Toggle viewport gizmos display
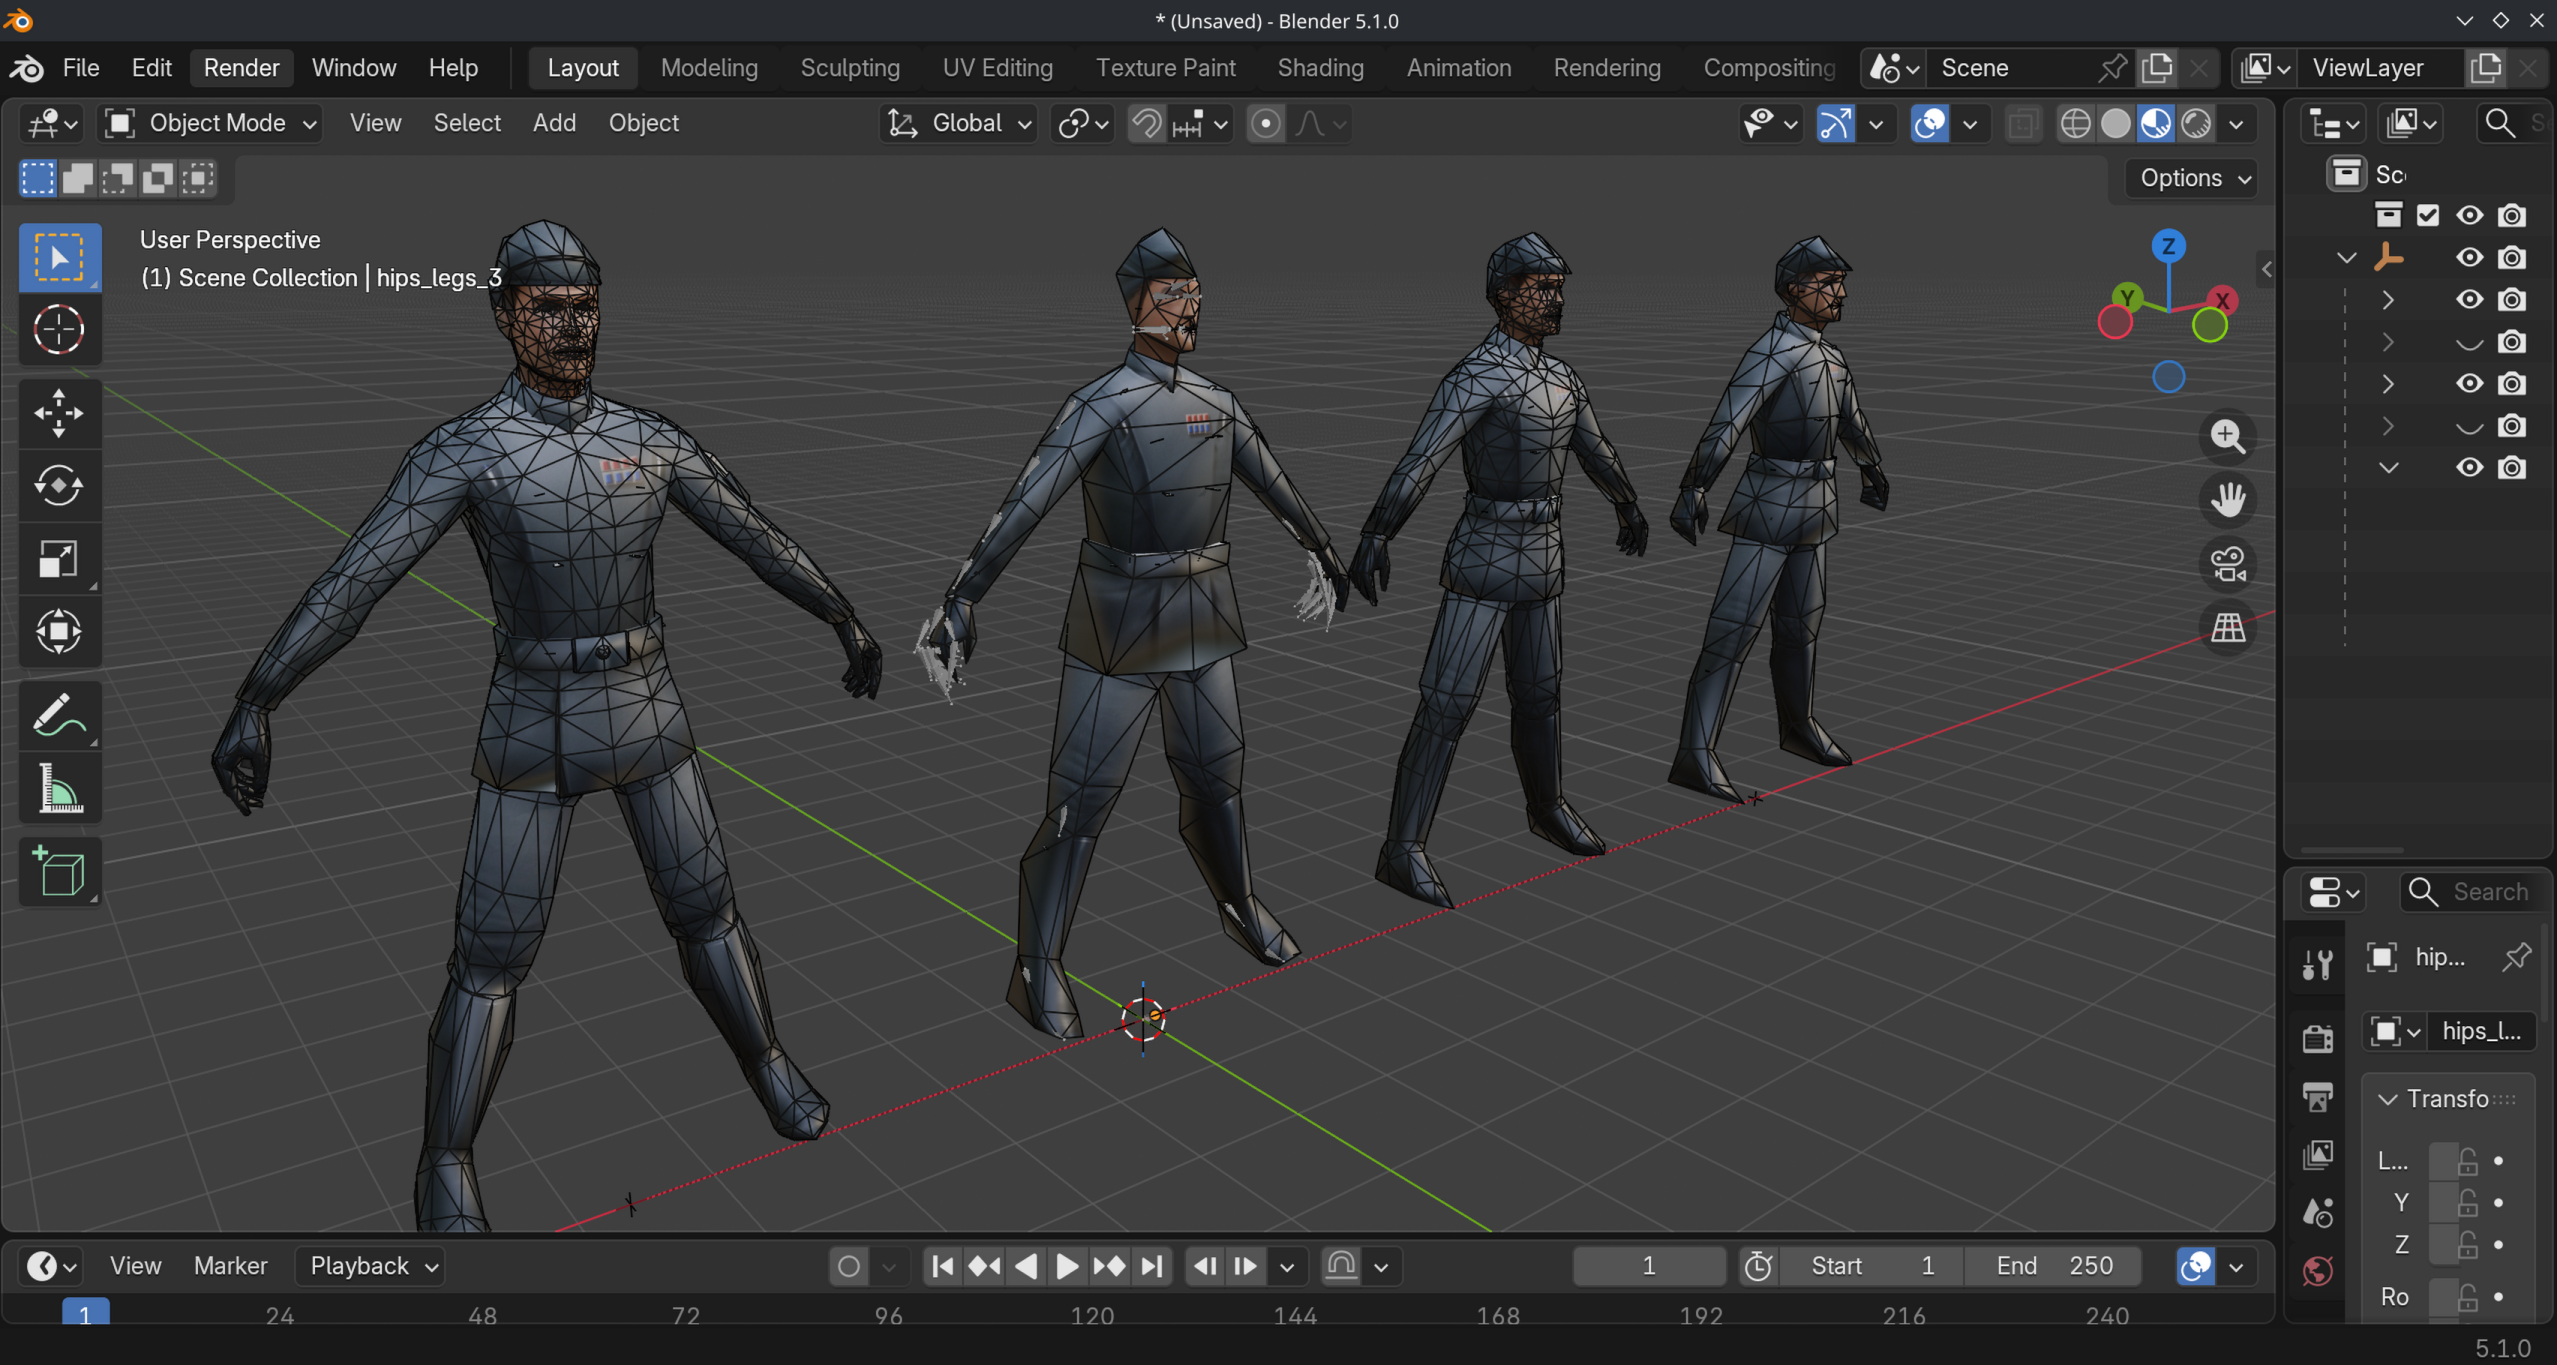 (1836, 123)
